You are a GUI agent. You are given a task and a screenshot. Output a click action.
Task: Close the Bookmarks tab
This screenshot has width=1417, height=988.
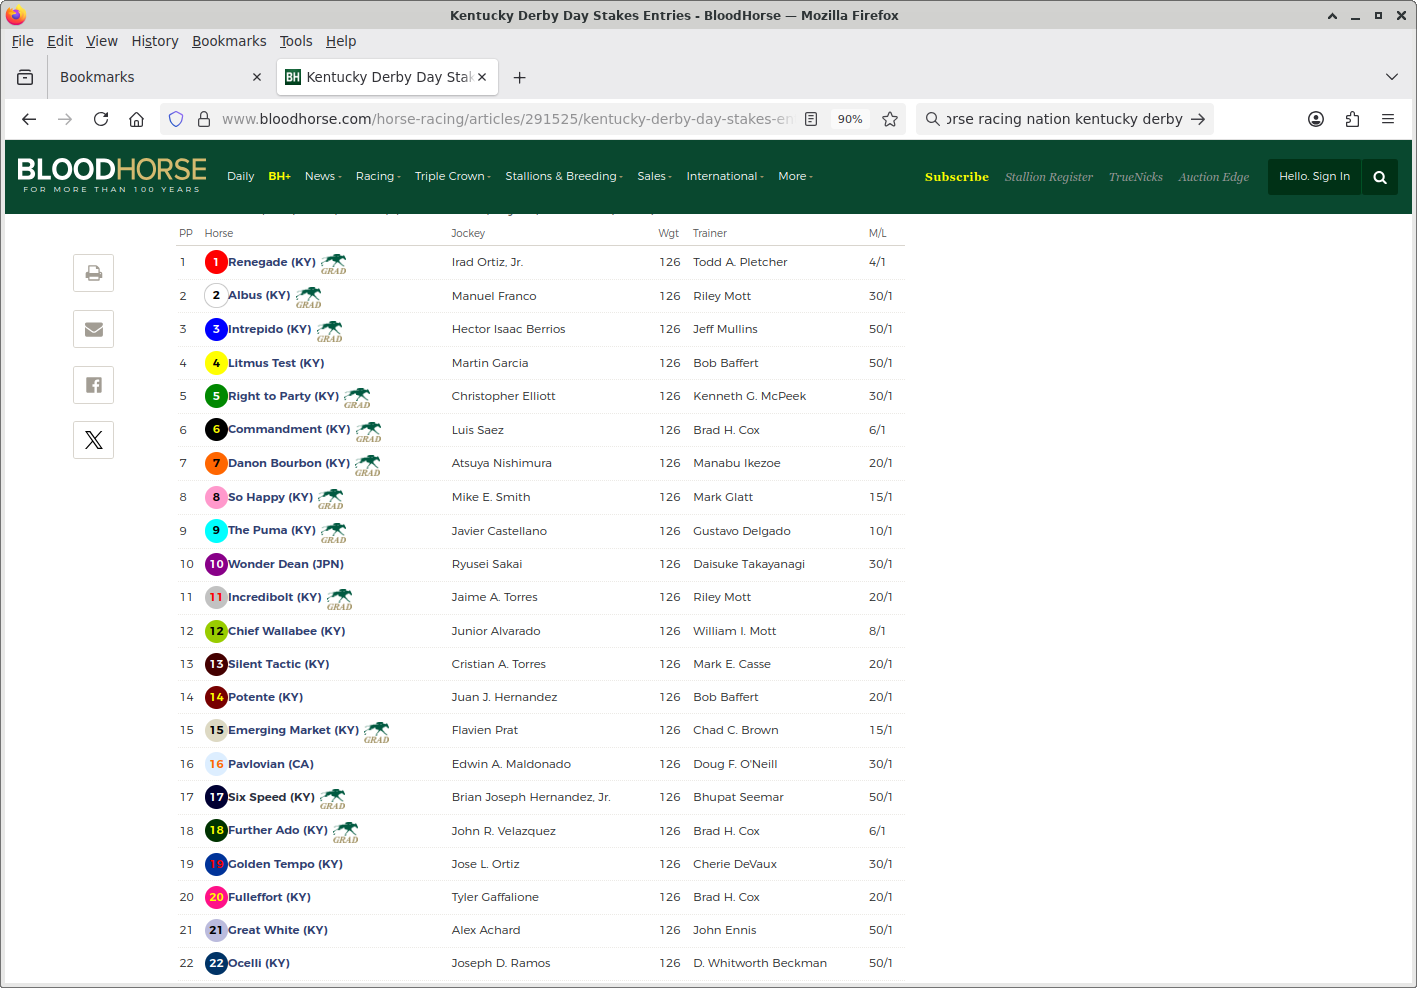point(257,77)
